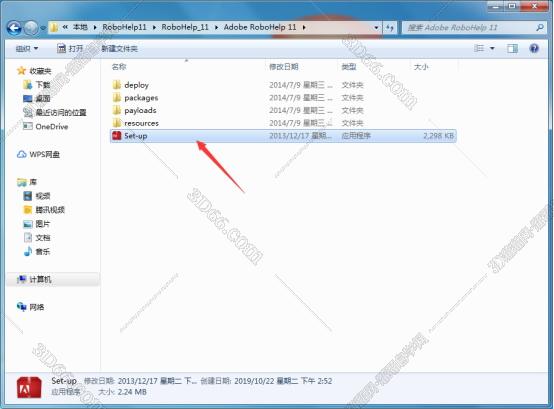Viewport: 554px width, 409px height.
Task: Refresh the current folder view
Action: click(390, 27)
